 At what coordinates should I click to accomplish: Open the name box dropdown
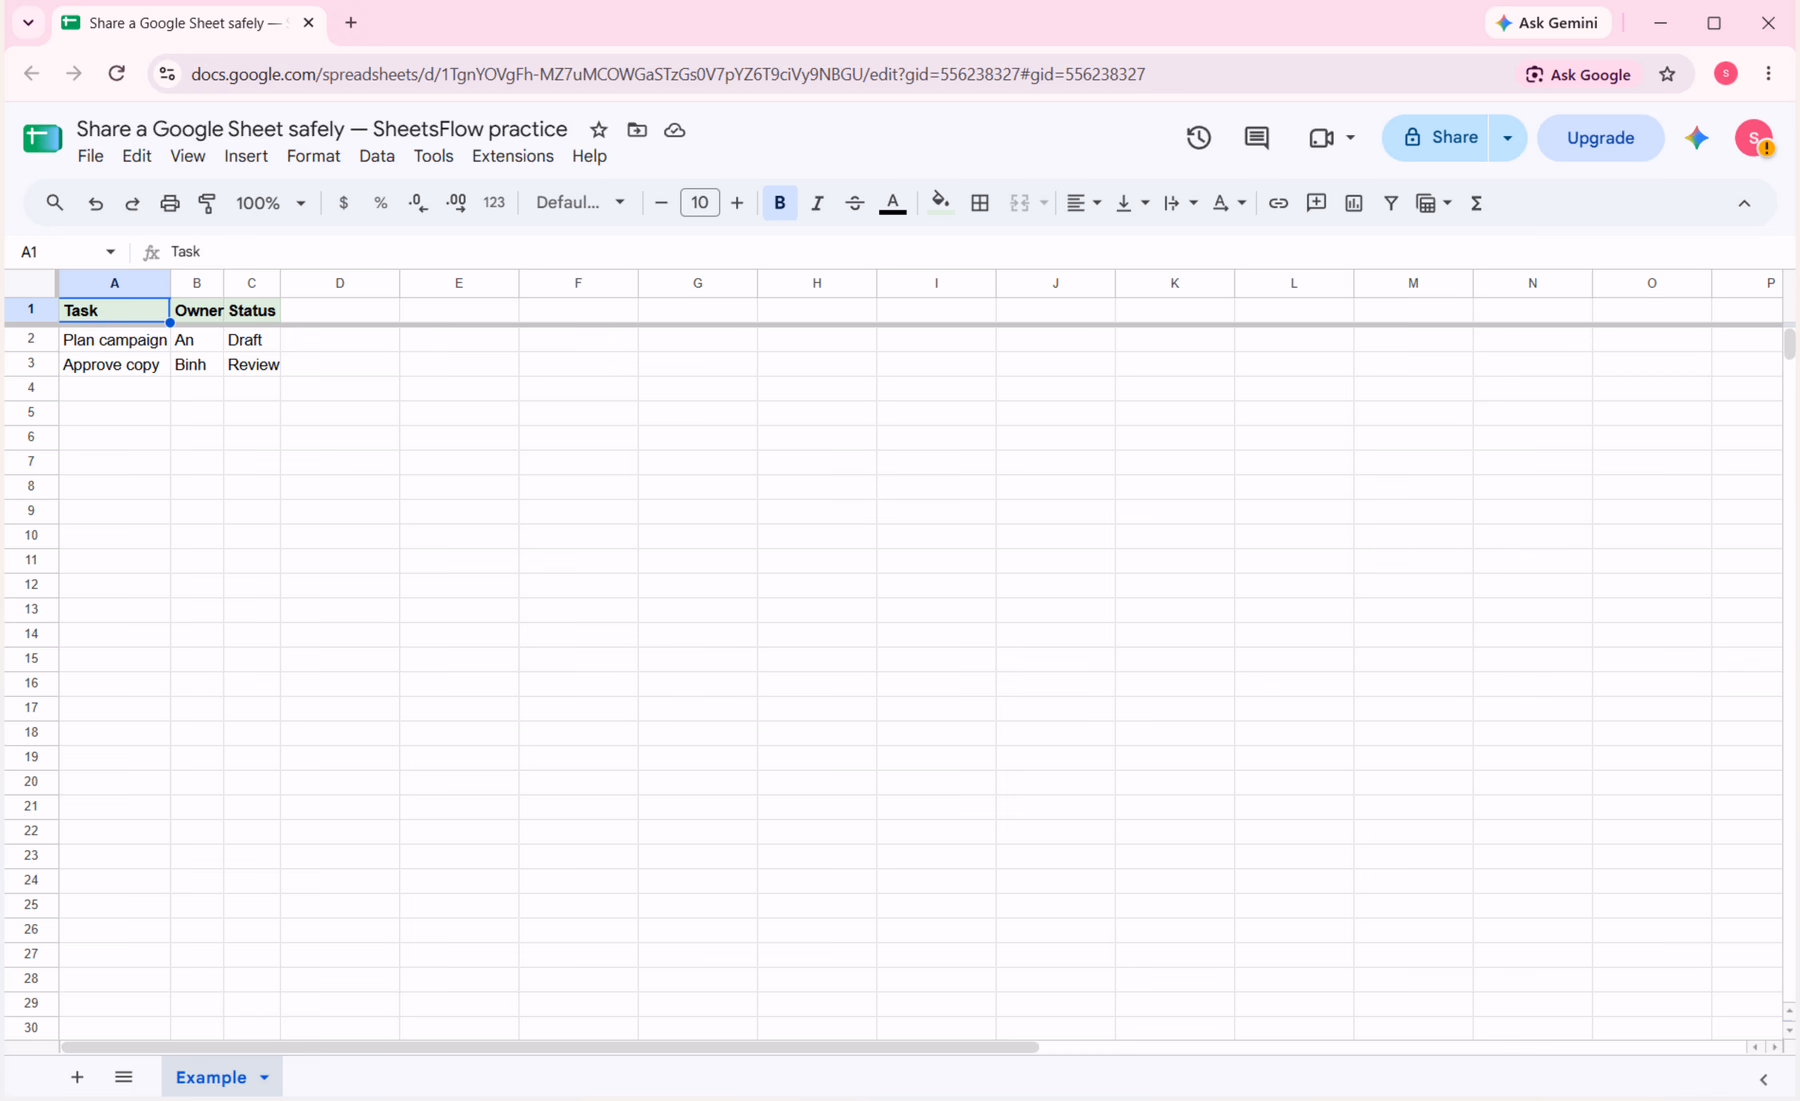pos(110,252)
